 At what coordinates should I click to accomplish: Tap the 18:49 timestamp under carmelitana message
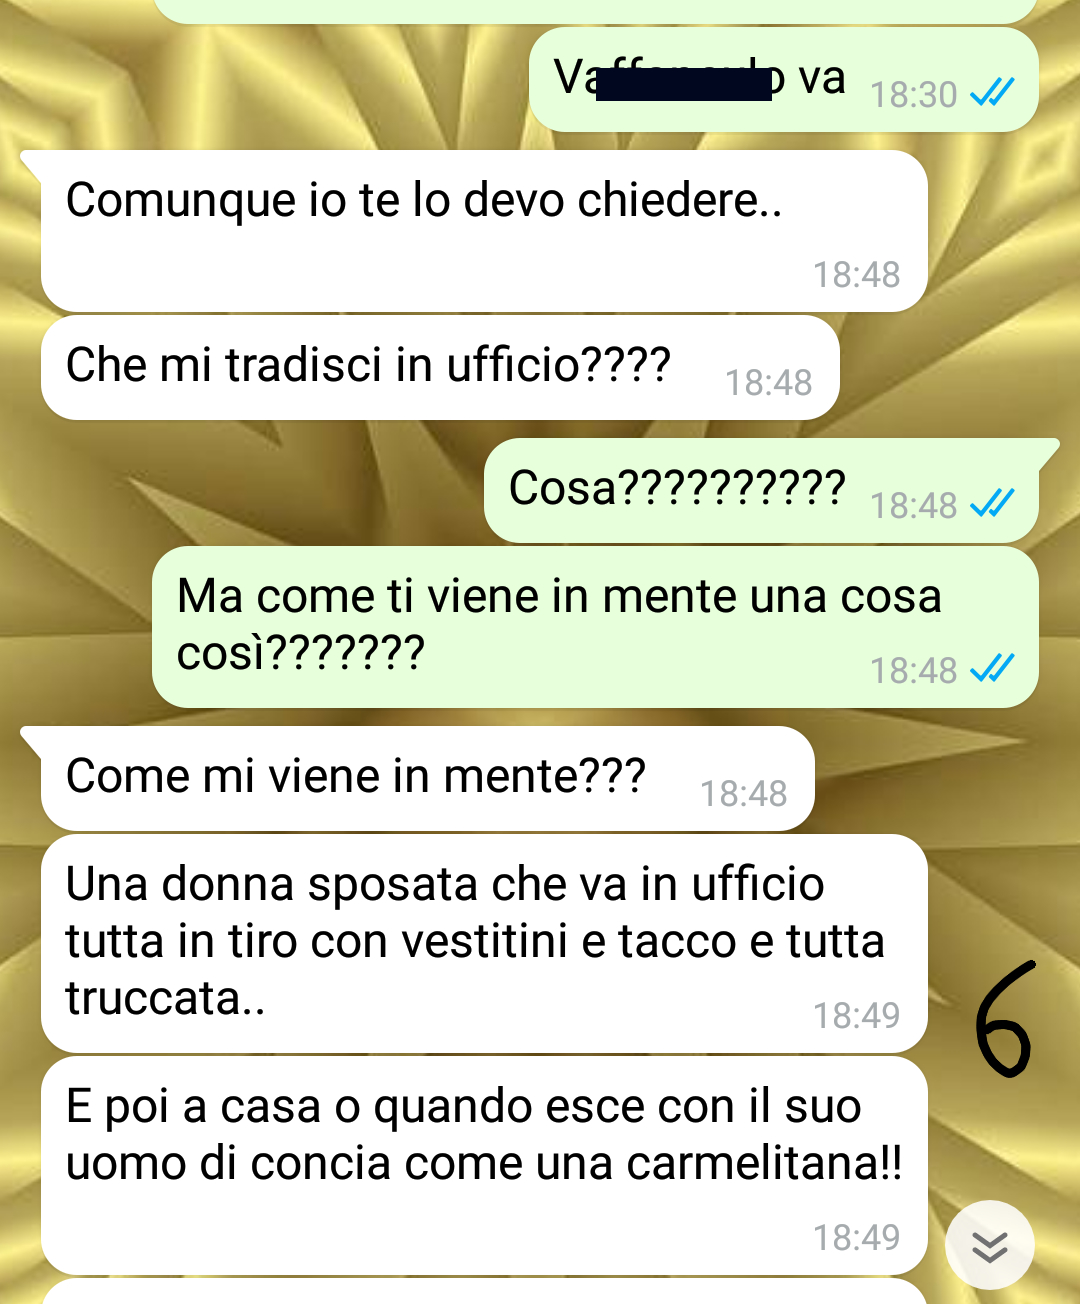click(856, 1238)
